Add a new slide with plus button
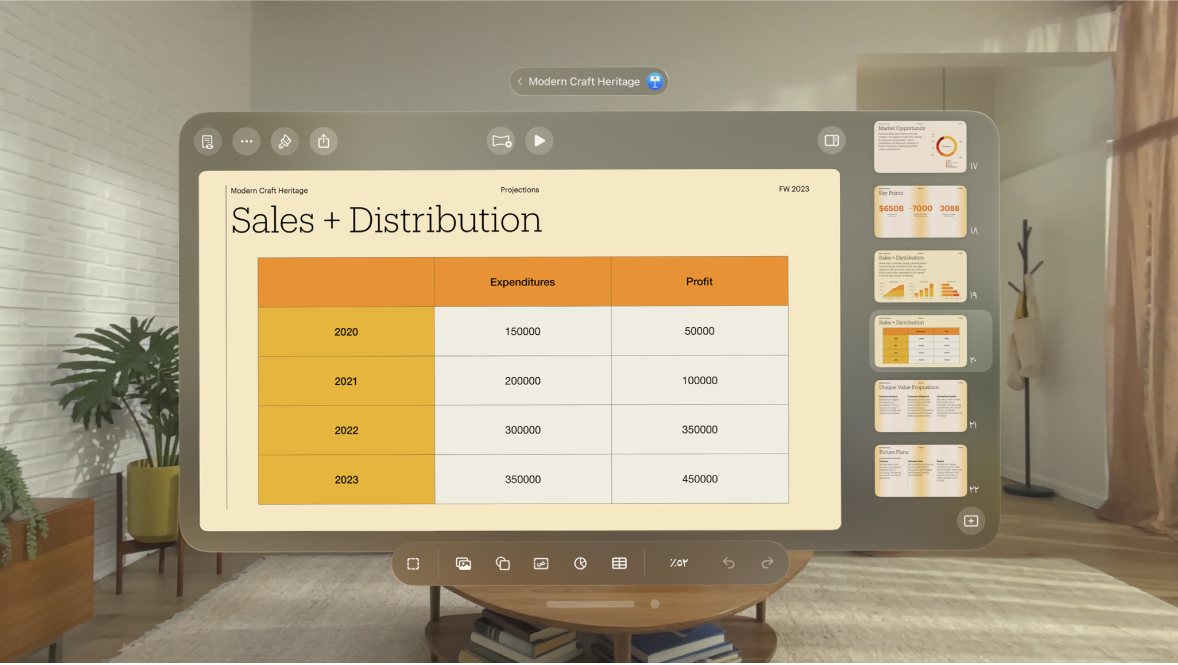The width and height of the screenshot is (1178, 665). coord(970,521)
